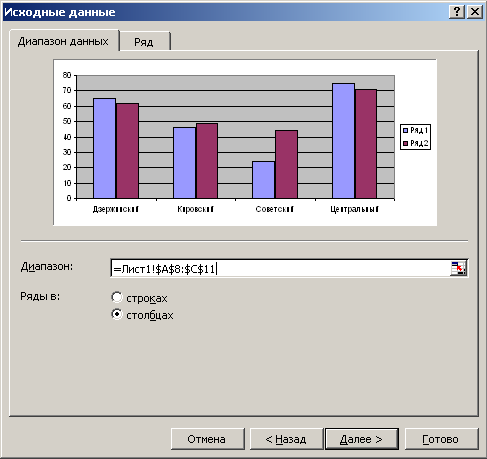Select the столбцах radio button
487x459 pixels.
pos(117,314)
